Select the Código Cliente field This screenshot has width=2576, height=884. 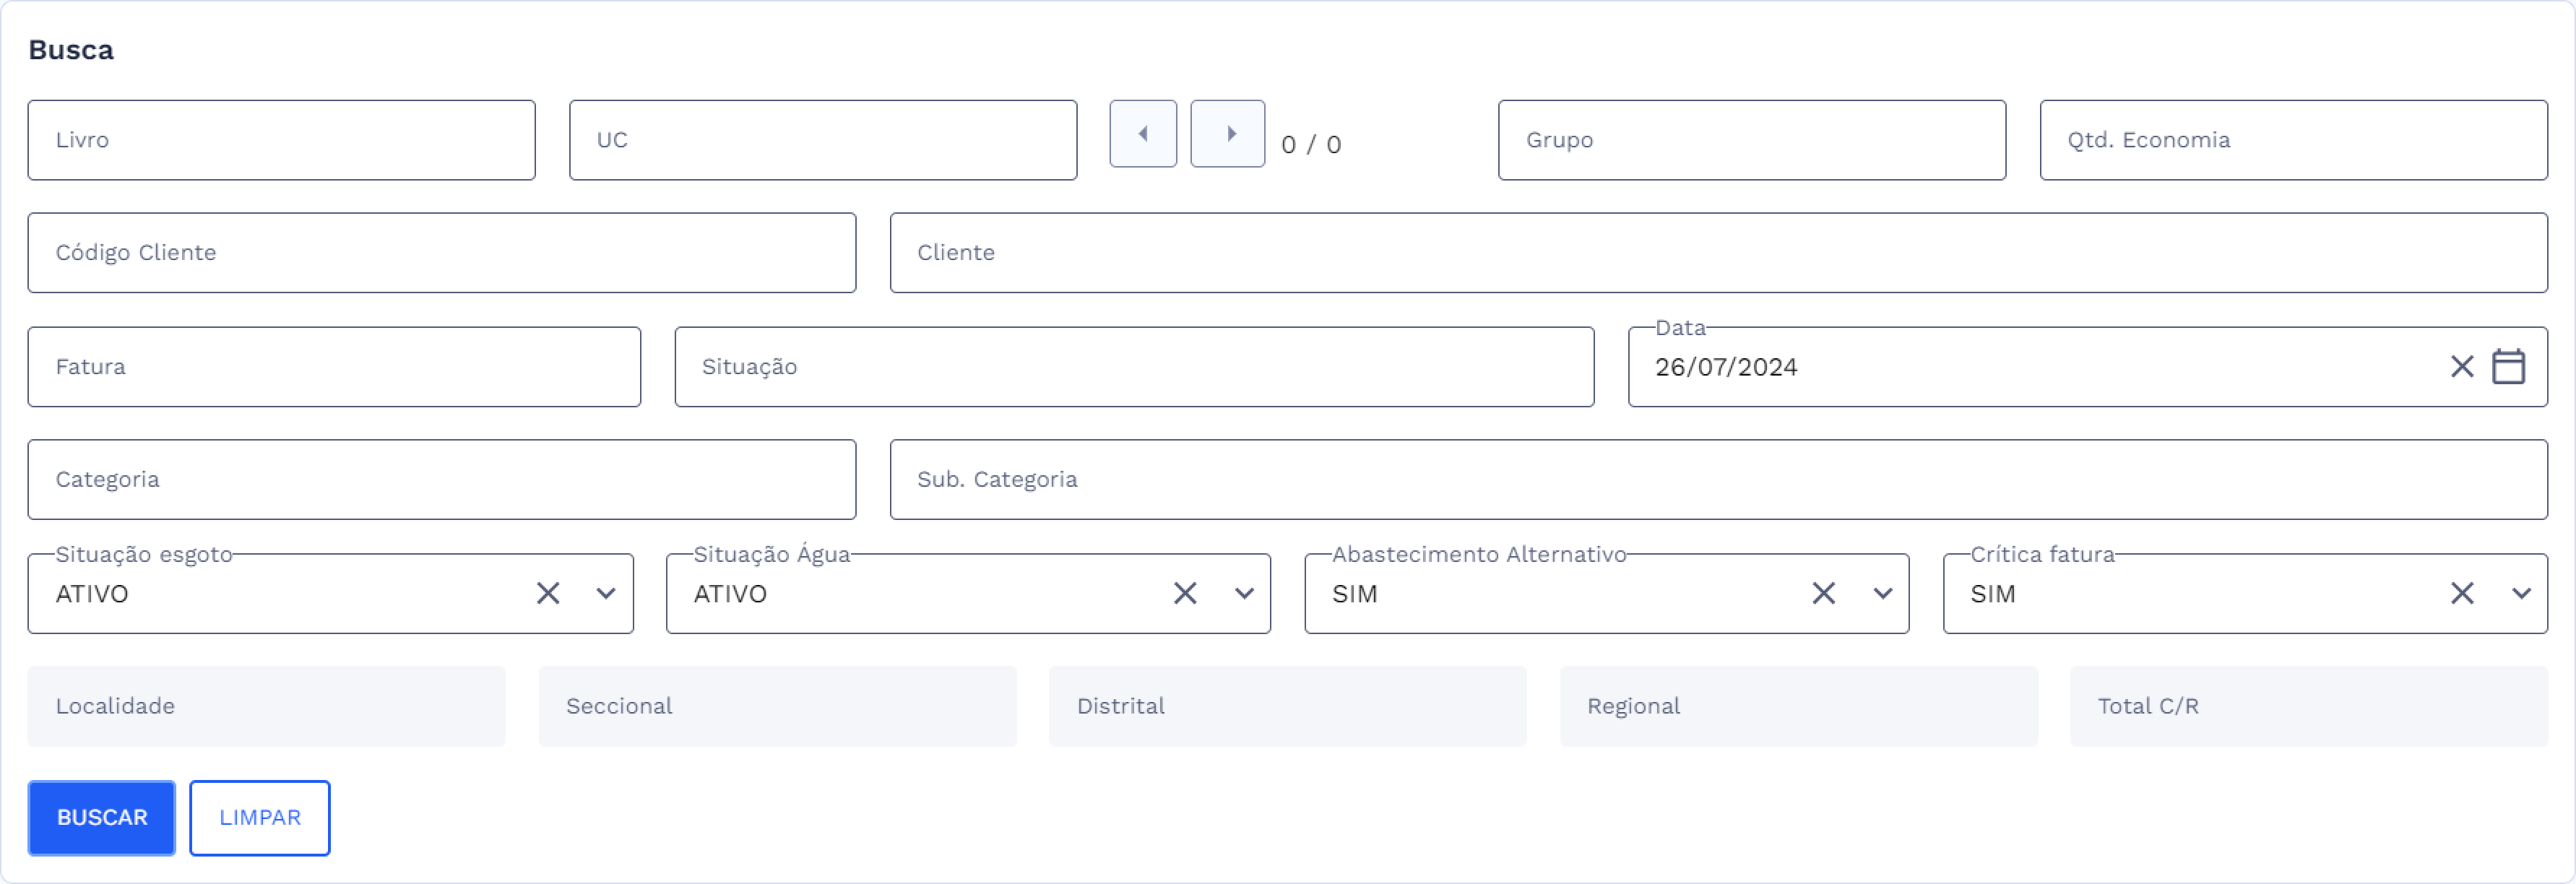441,253
